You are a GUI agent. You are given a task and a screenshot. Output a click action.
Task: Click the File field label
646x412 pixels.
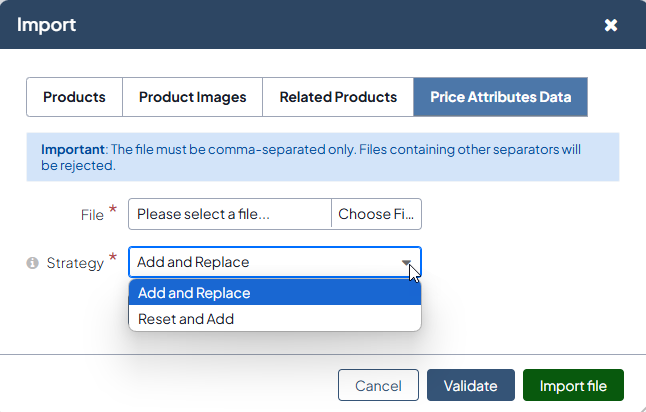(92, 214)
